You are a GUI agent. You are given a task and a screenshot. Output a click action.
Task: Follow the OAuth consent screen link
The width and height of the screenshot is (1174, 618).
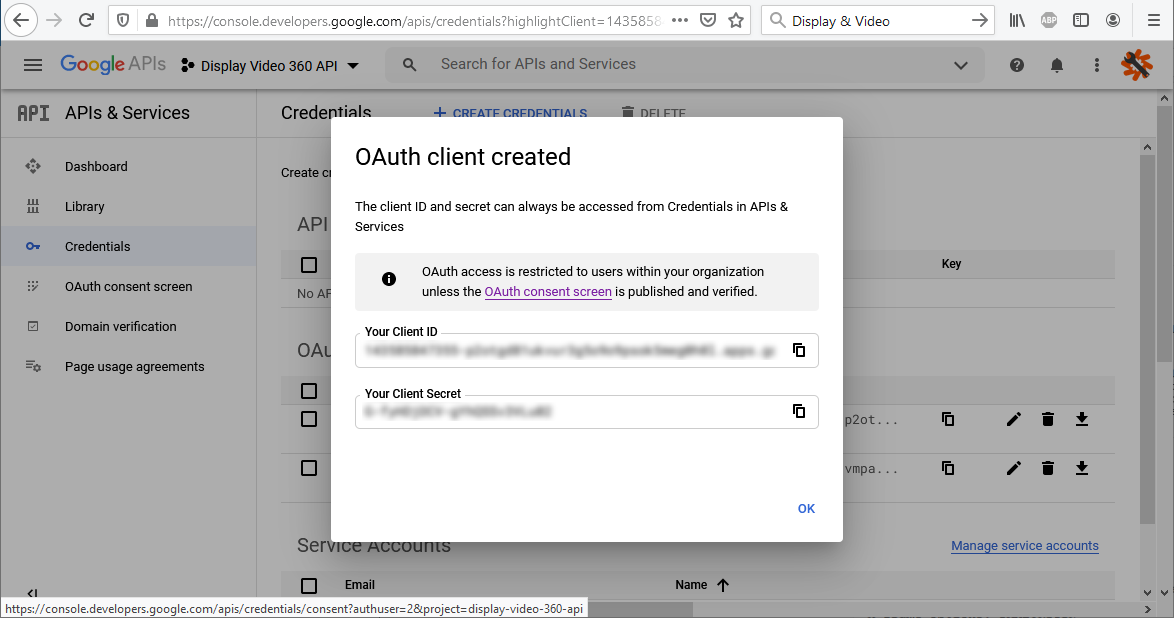[x=548, y=292]
